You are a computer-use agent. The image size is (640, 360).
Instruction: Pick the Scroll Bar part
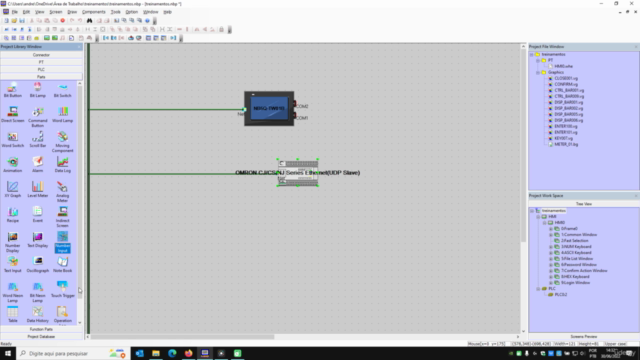coord(38,140)
